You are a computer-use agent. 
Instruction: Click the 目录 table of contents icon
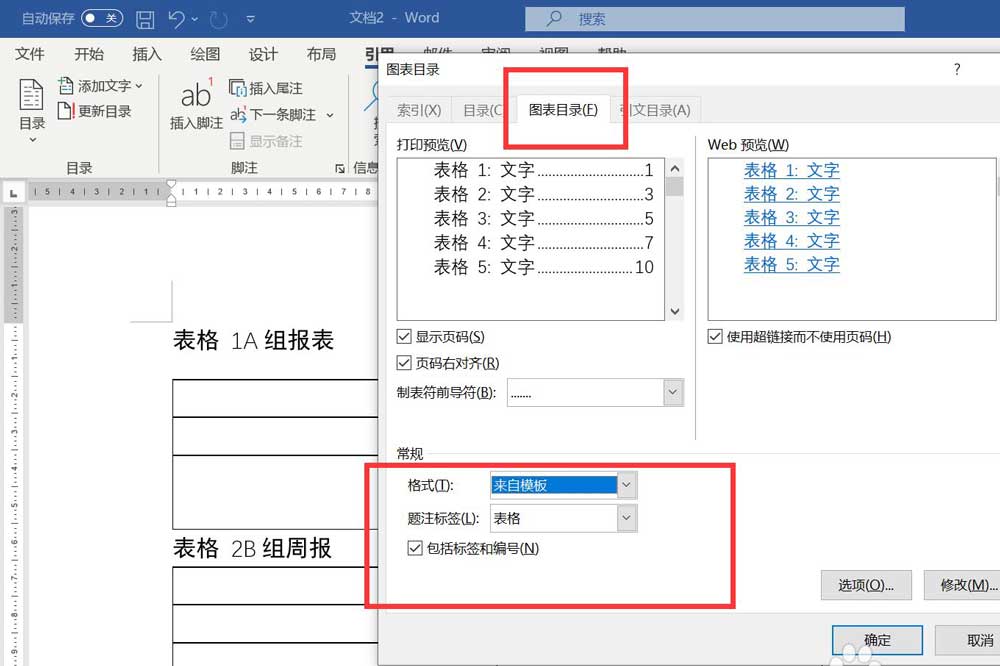click(x=31, y=95)
